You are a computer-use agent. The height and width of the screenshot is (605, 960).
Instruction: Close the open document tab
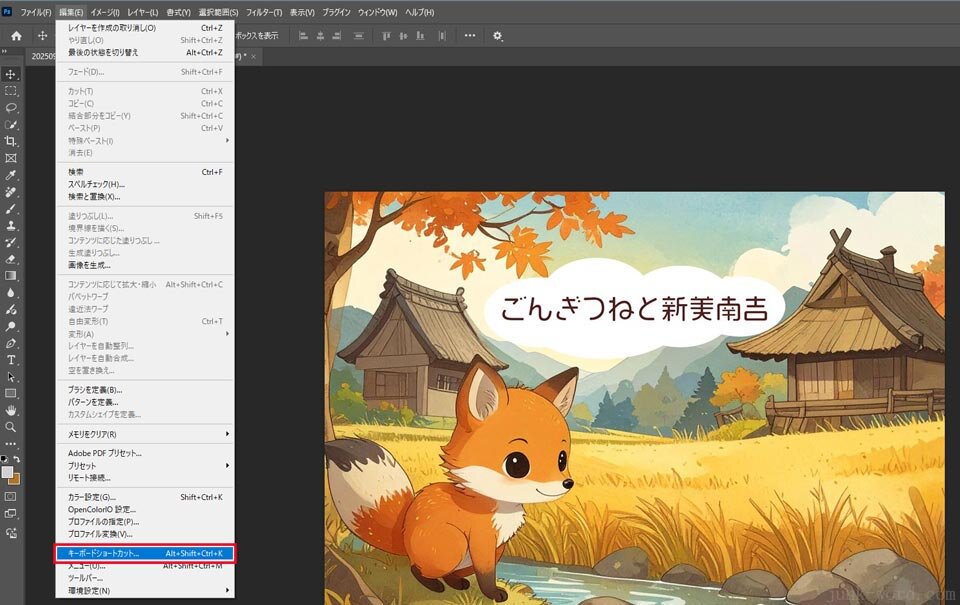coord(254,57)
